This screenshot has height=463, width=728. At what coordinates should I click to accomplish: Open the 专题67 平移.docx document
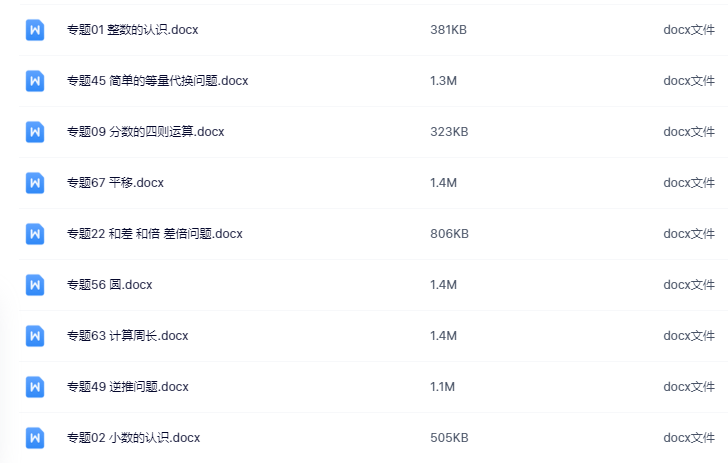[x=116, y=183]
